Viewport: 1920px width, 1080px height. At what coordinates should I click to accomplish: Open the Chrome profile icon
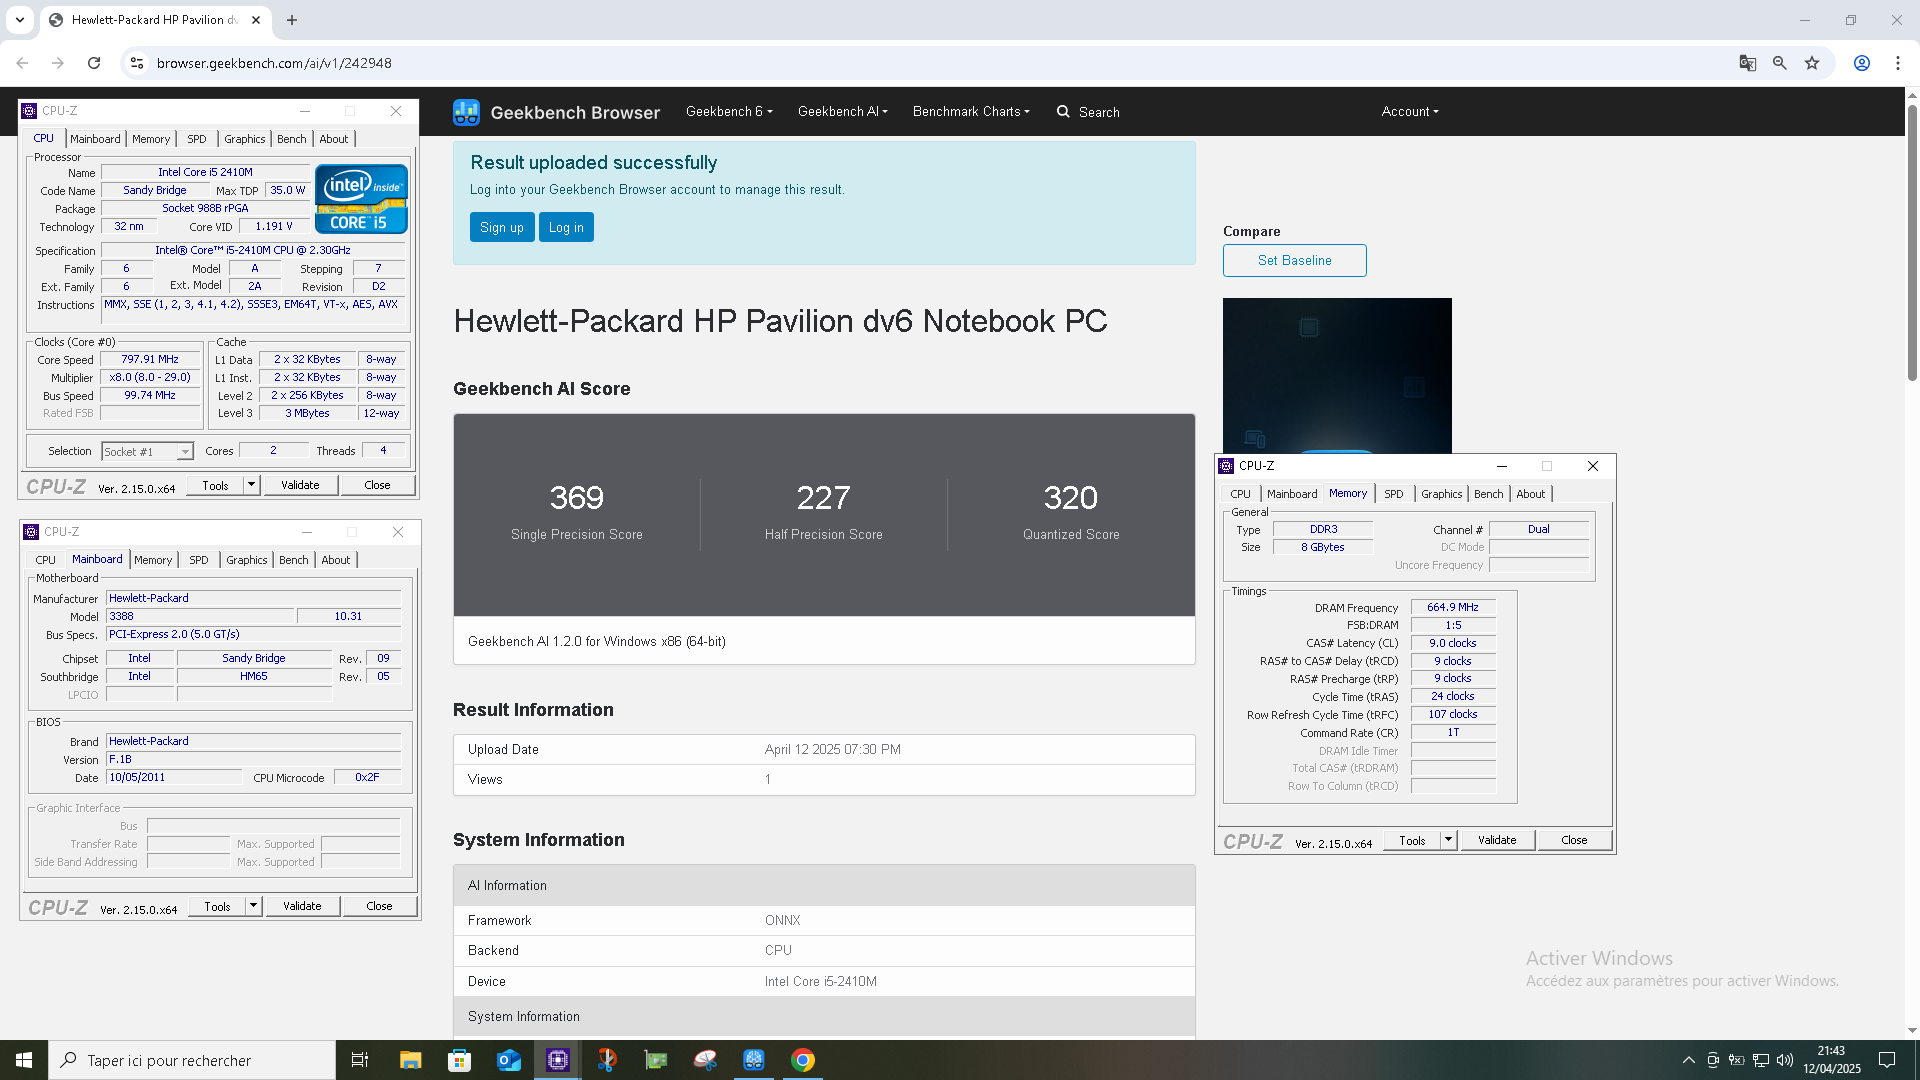1862,63
